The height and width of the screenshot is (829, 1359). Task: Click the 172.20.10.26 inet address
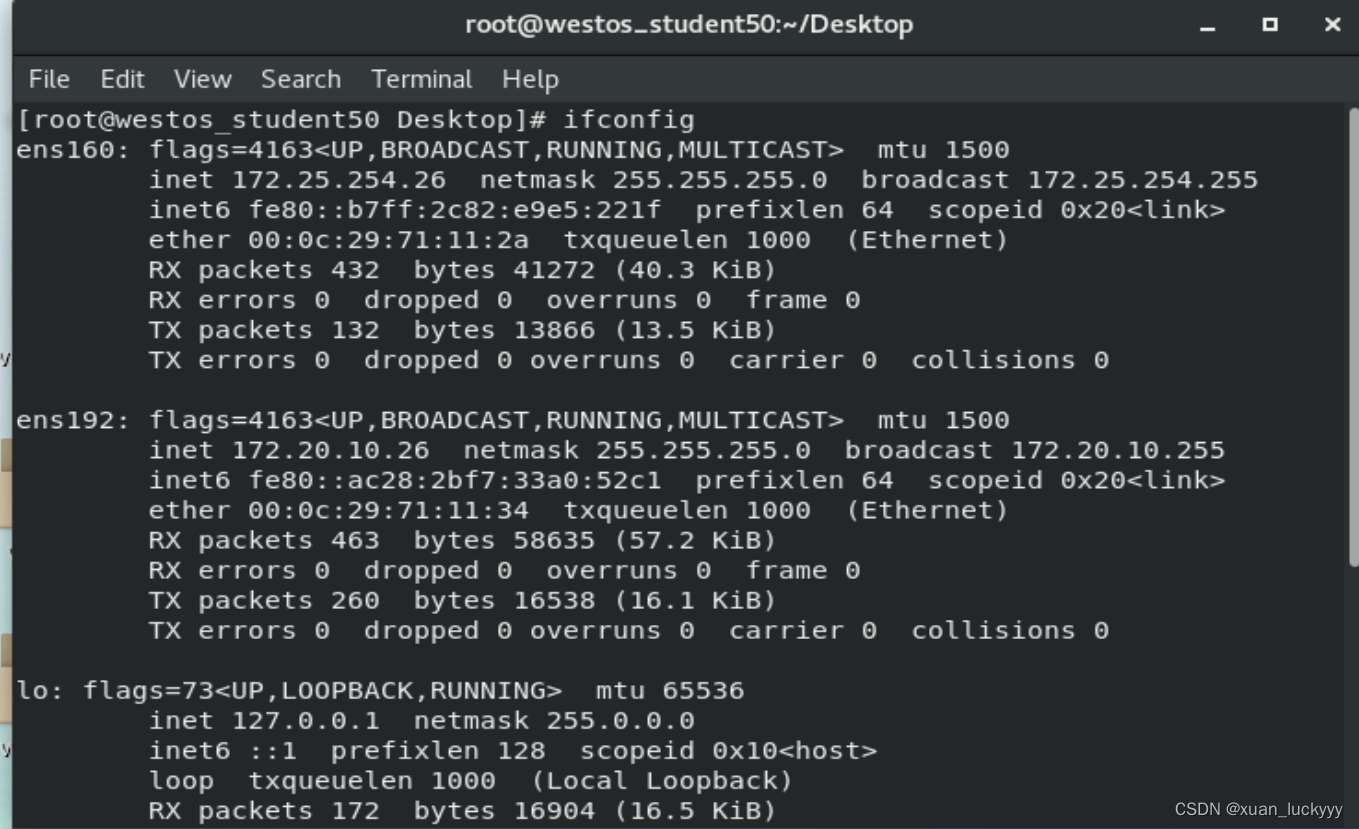click(x=330, y=450)
